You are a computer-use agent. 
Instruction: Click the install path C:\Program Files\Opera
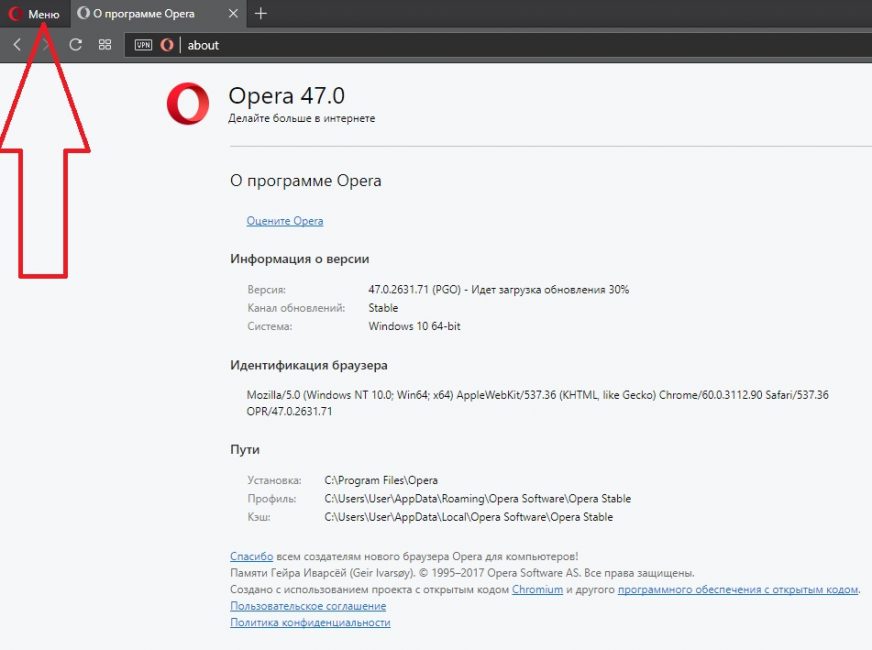[x=381, y=480]
